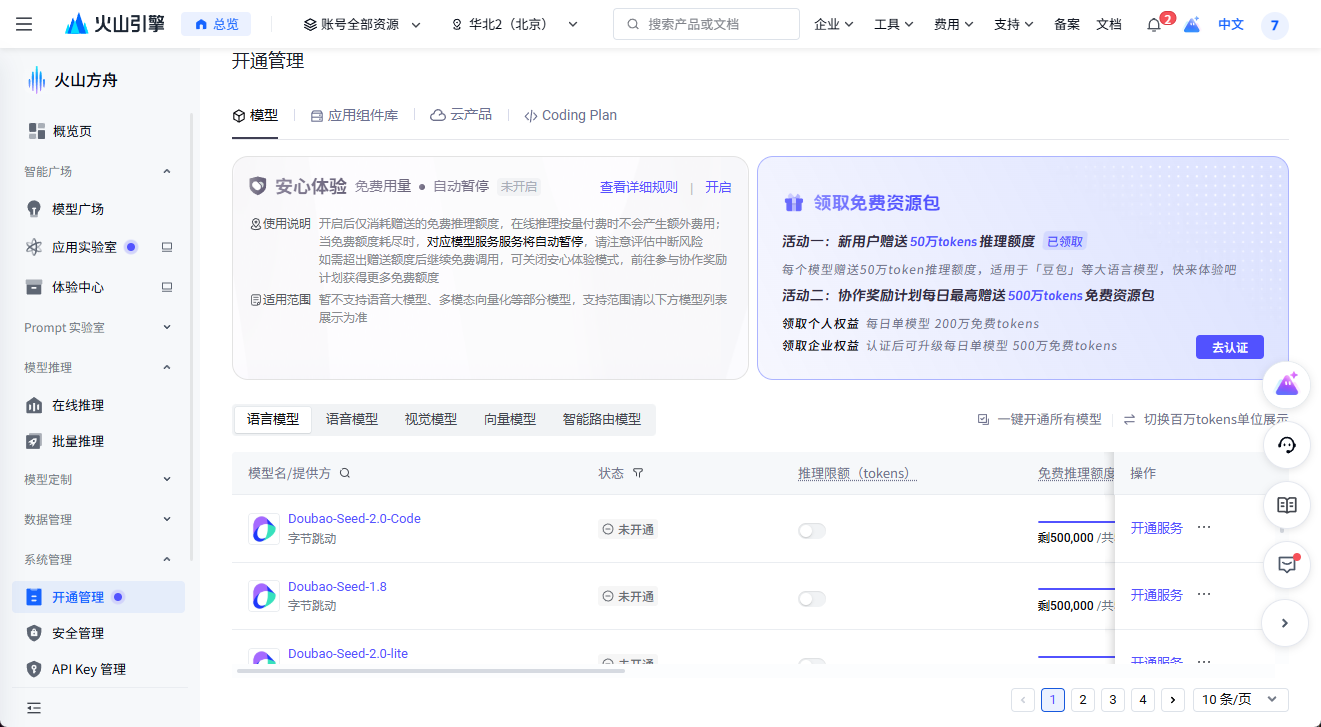The height and width of the screenshot is (727, 1321).
Task: Click the filter icon next to 状态
Action: (x=638, y=473)
